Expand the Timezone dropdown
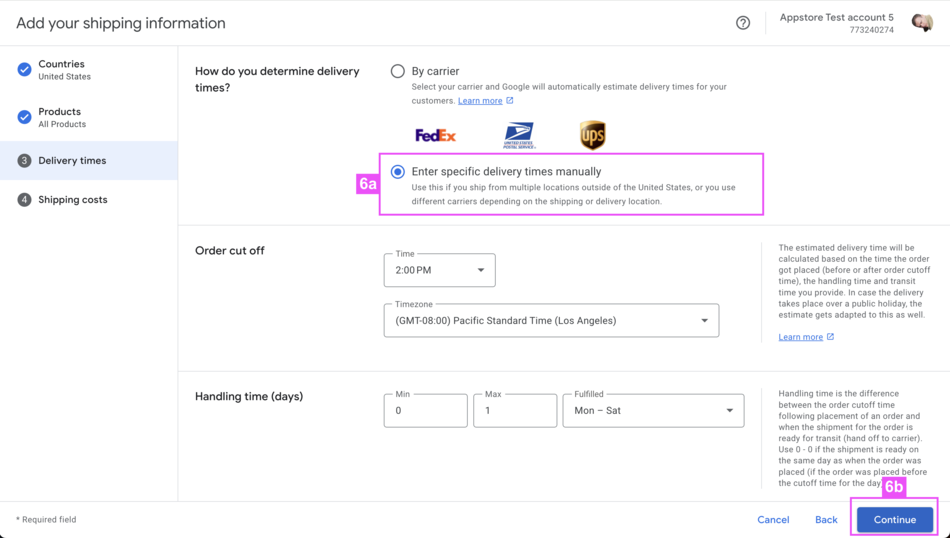This screenshot has width=950, height=538. tap(551, 321)
